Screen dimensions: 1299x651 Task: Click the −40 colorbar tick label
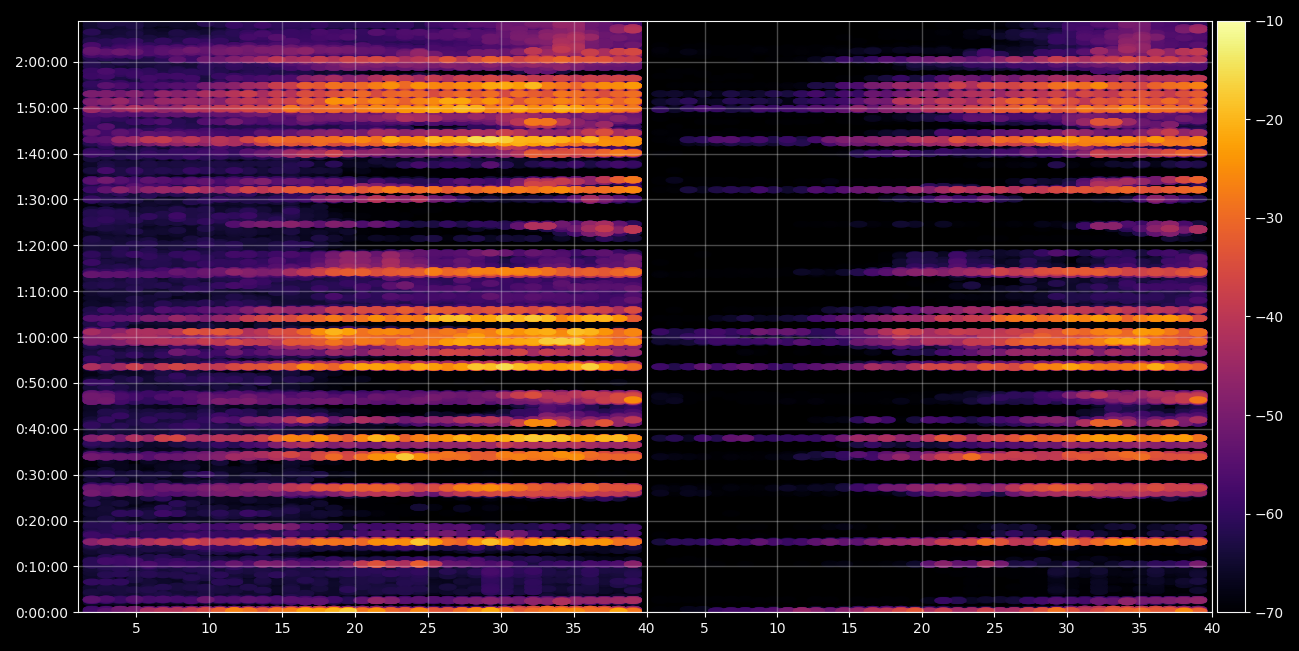point(1269,317)
